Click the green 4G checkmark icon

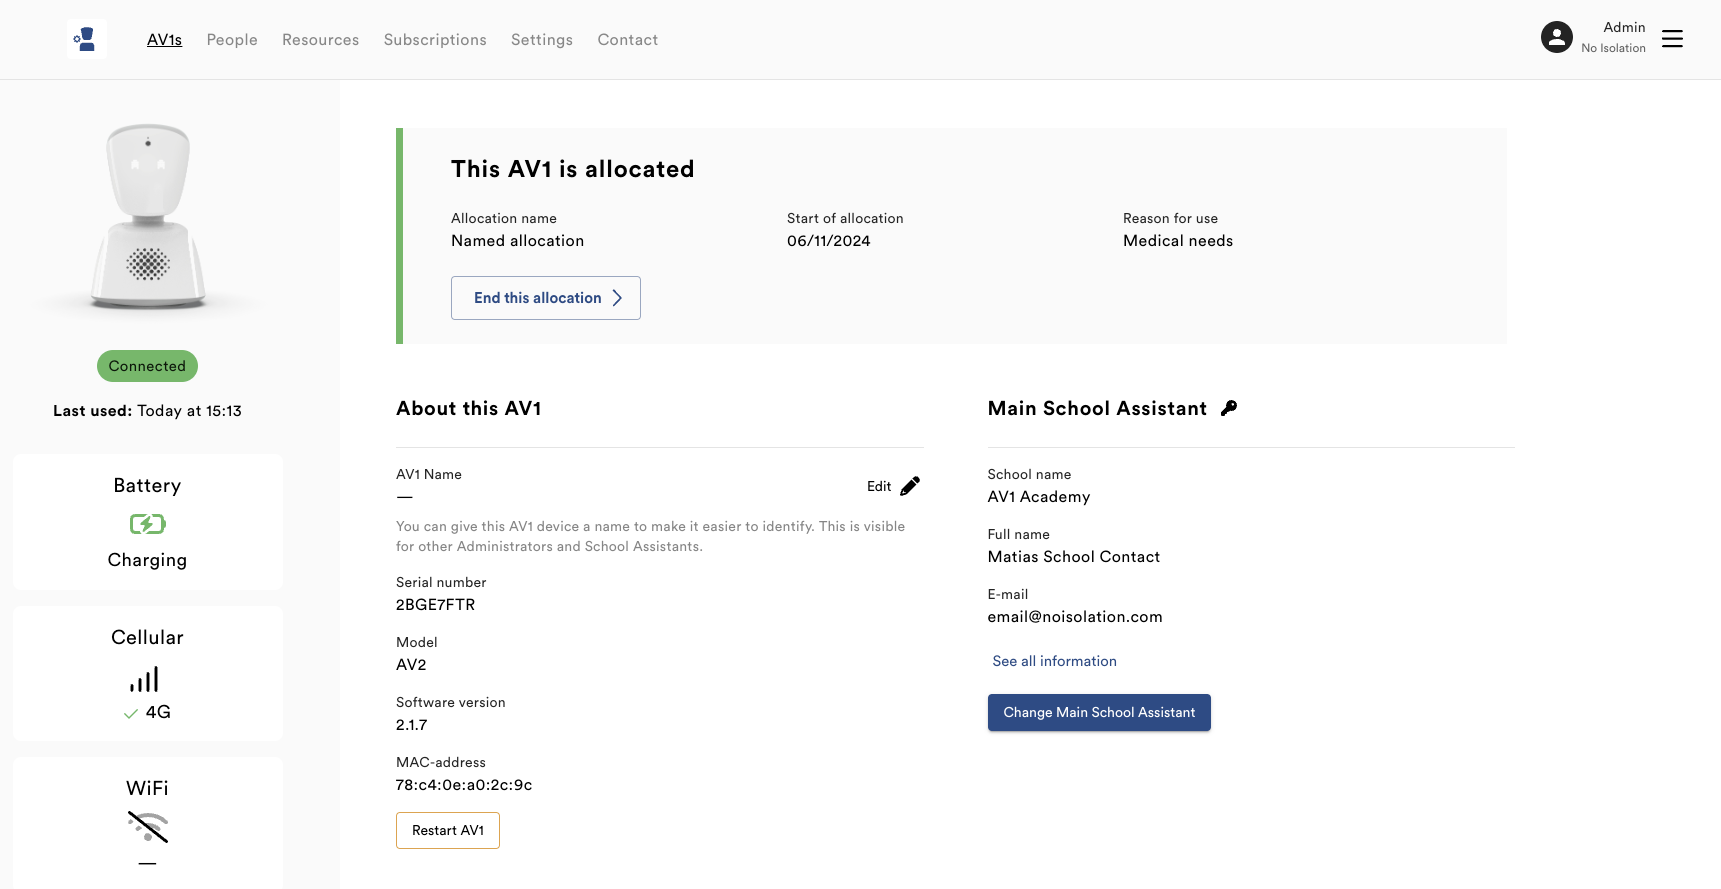point(131,713)
